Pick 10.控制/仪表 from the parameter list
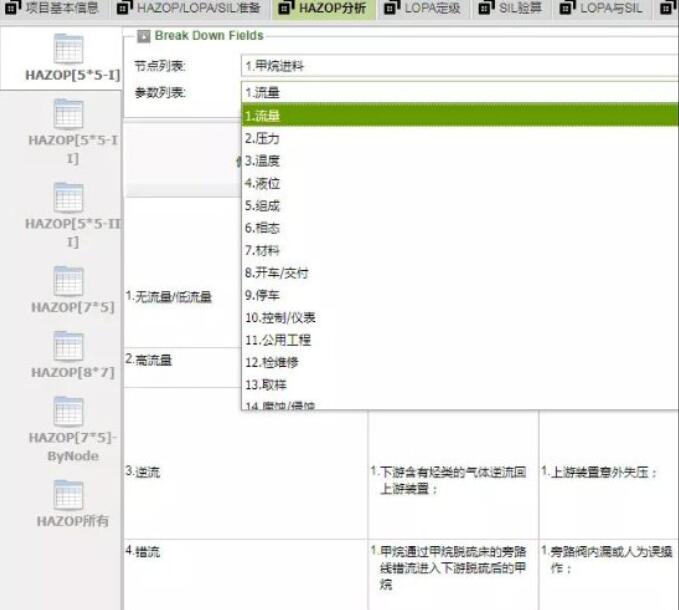 point(282,317)
